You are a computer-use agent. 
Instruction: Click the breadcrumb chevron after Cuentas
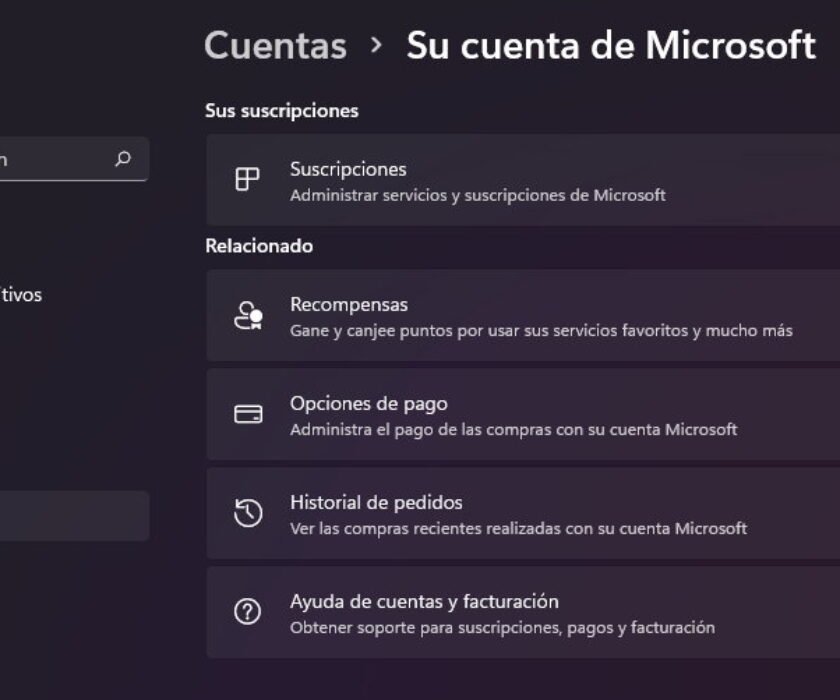point(376,45)
